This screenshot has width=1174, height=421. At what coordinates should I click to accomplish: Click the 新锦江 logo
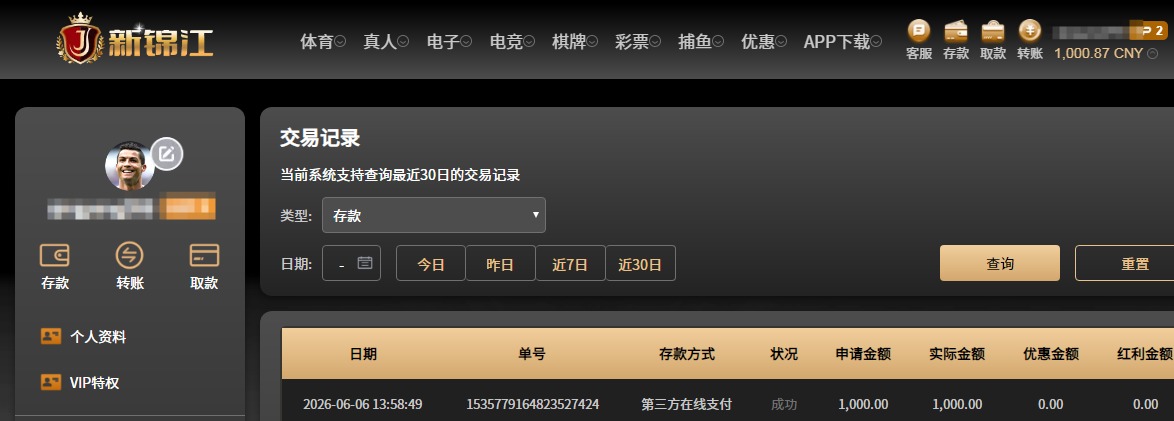click(x=136, y=37)
